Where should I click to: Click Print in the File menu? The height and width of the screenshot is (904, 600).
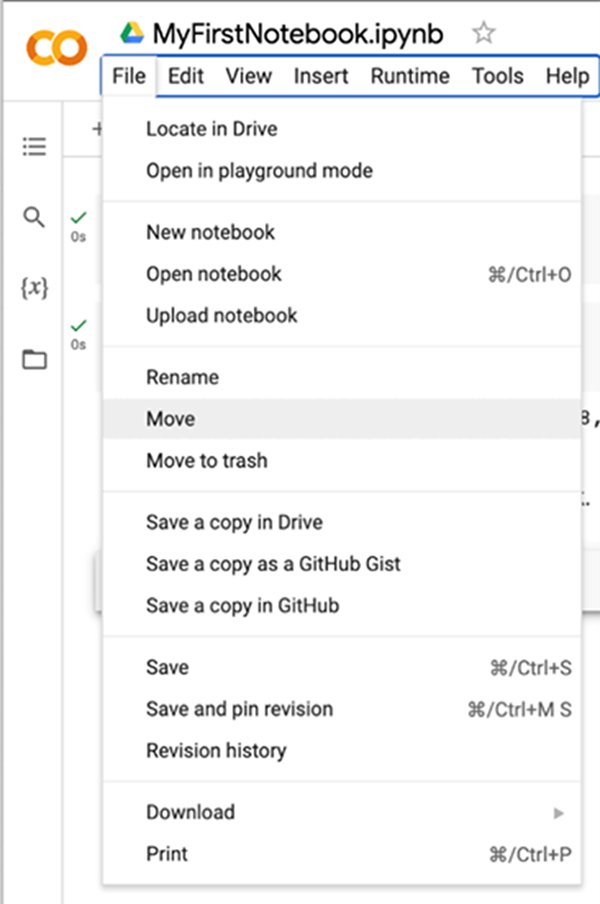pyautogui.click(x=167, y=854)
